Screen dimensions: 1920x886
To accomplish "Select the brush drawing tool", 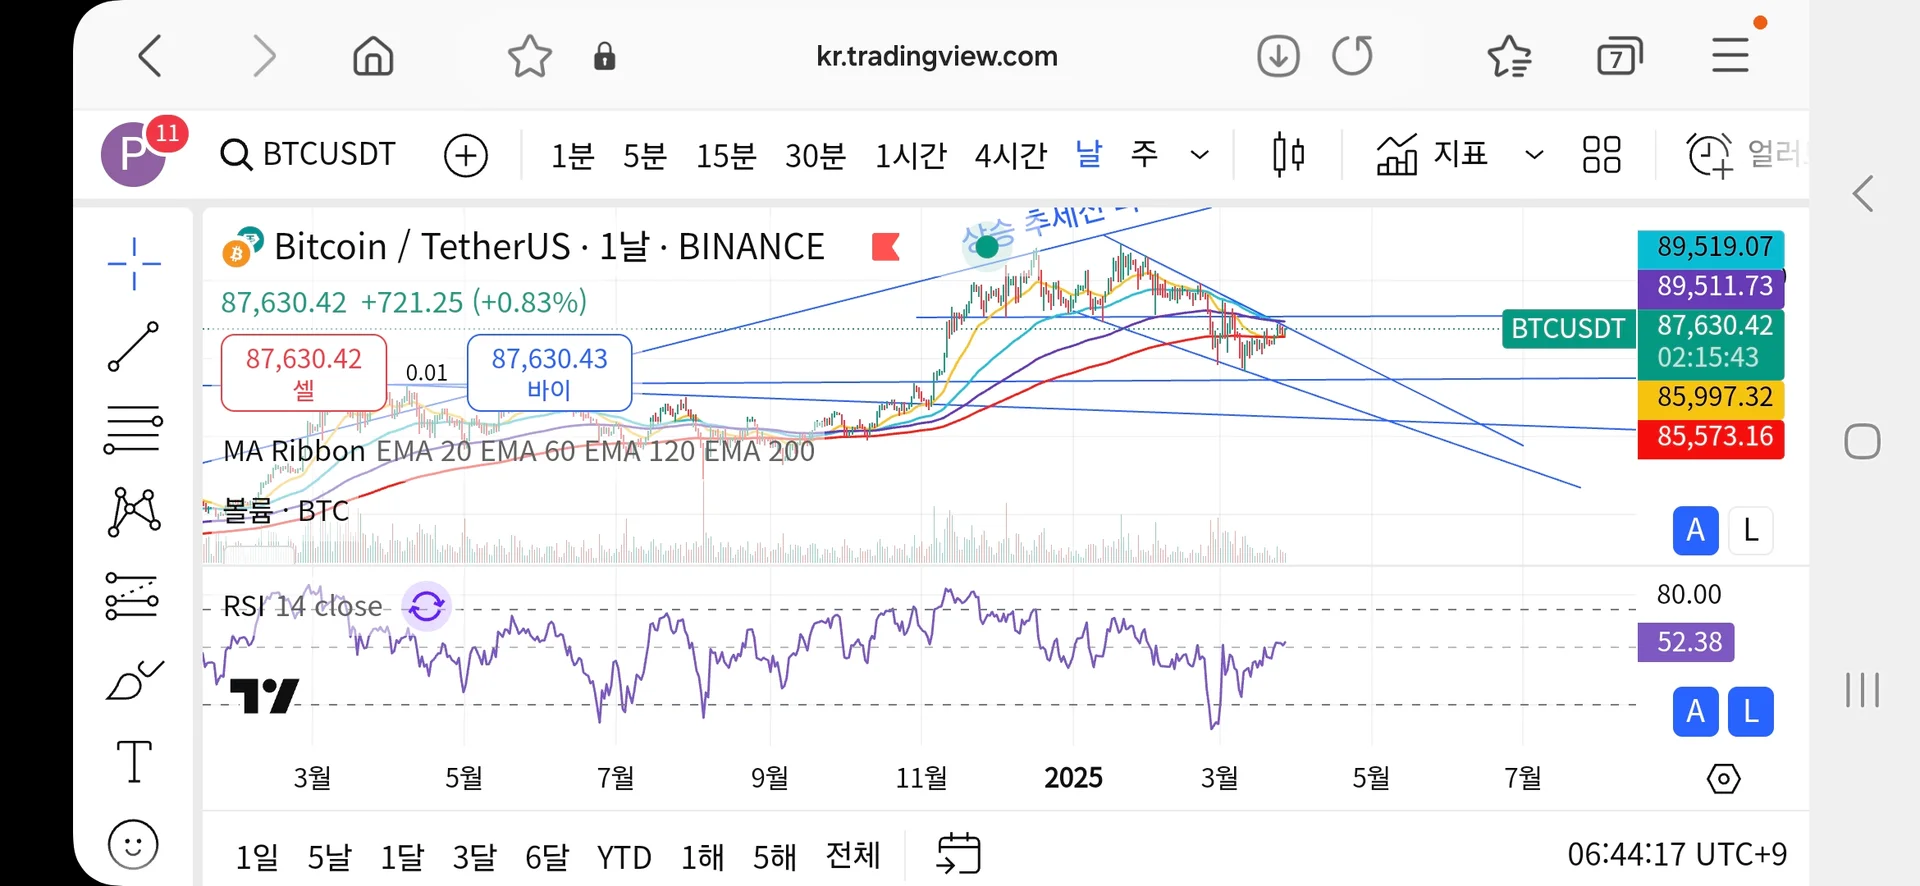I will tap(134, 680).
